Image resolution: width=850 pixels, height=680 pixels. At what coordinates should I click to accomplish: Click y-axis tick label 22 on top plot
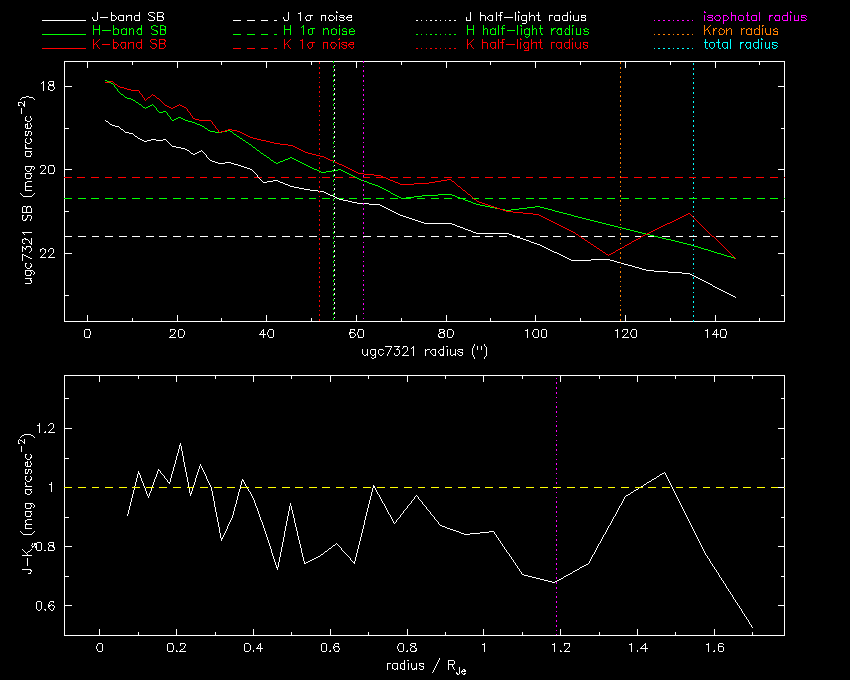(48, 253)
